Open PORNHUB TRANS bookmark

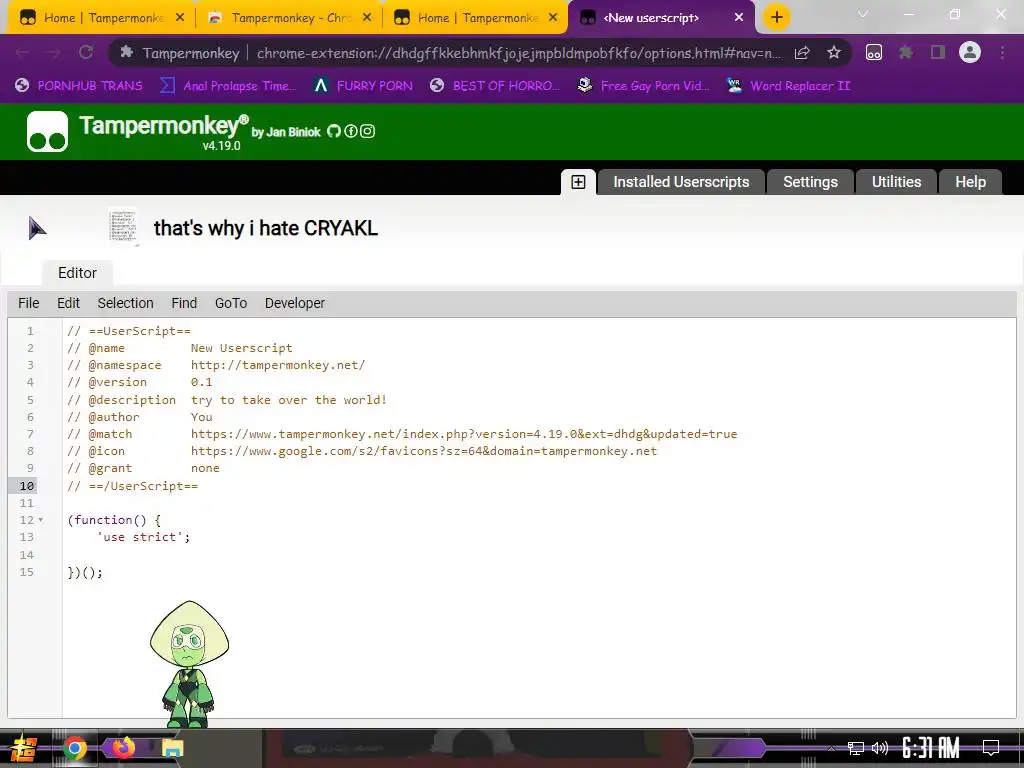pyautogui.click(x=79, y=86)
